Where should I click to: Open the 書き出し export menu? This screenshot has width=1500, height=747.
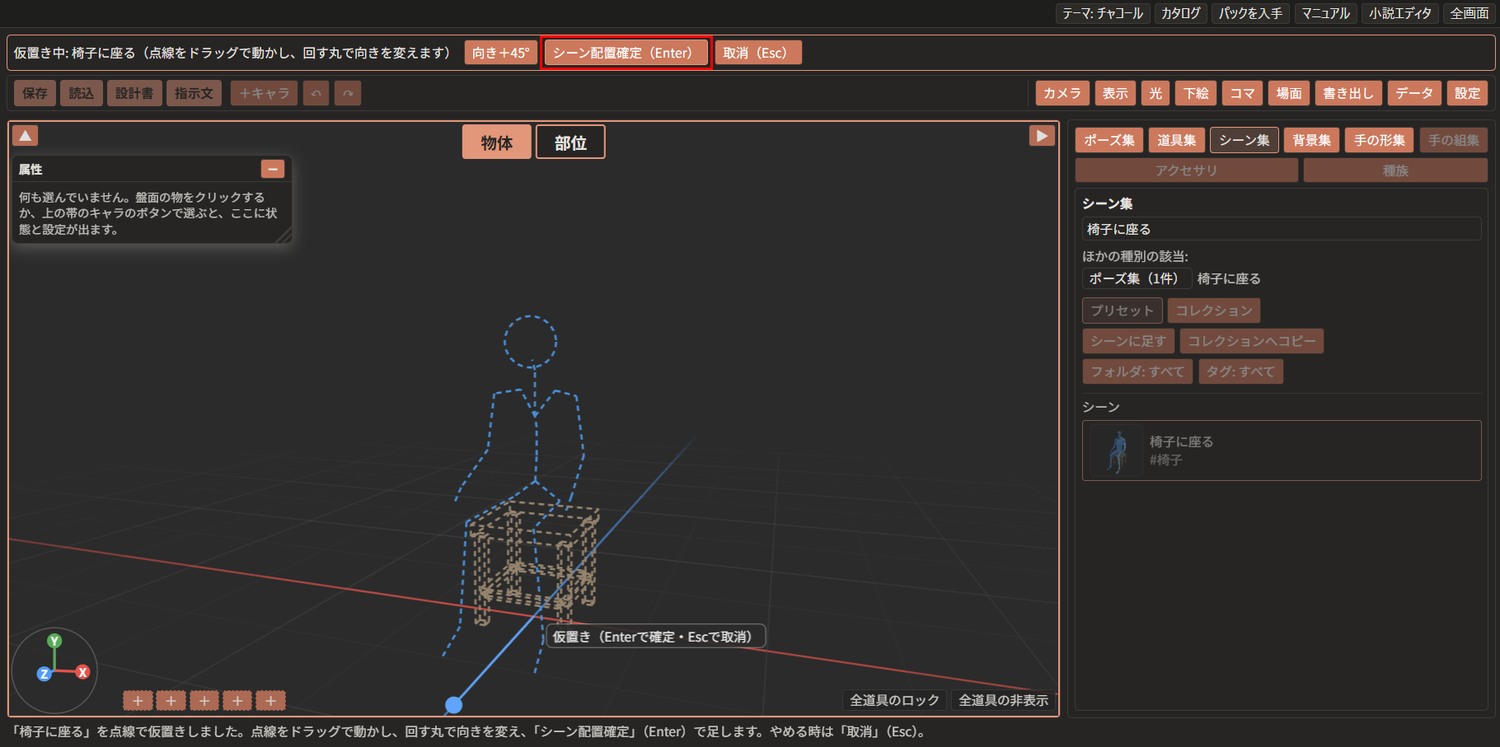(x=1348, y=93)
